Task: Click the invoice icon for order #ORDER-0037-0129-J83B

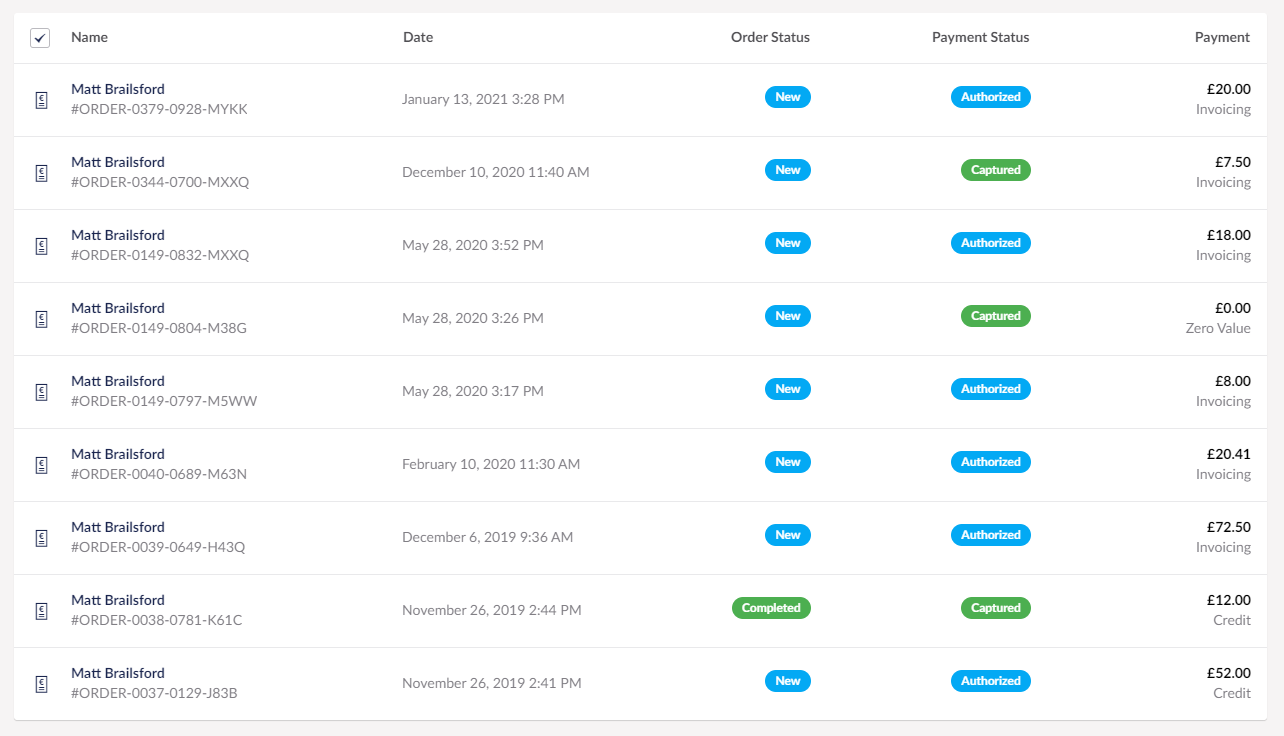Action: click(41, 684)
